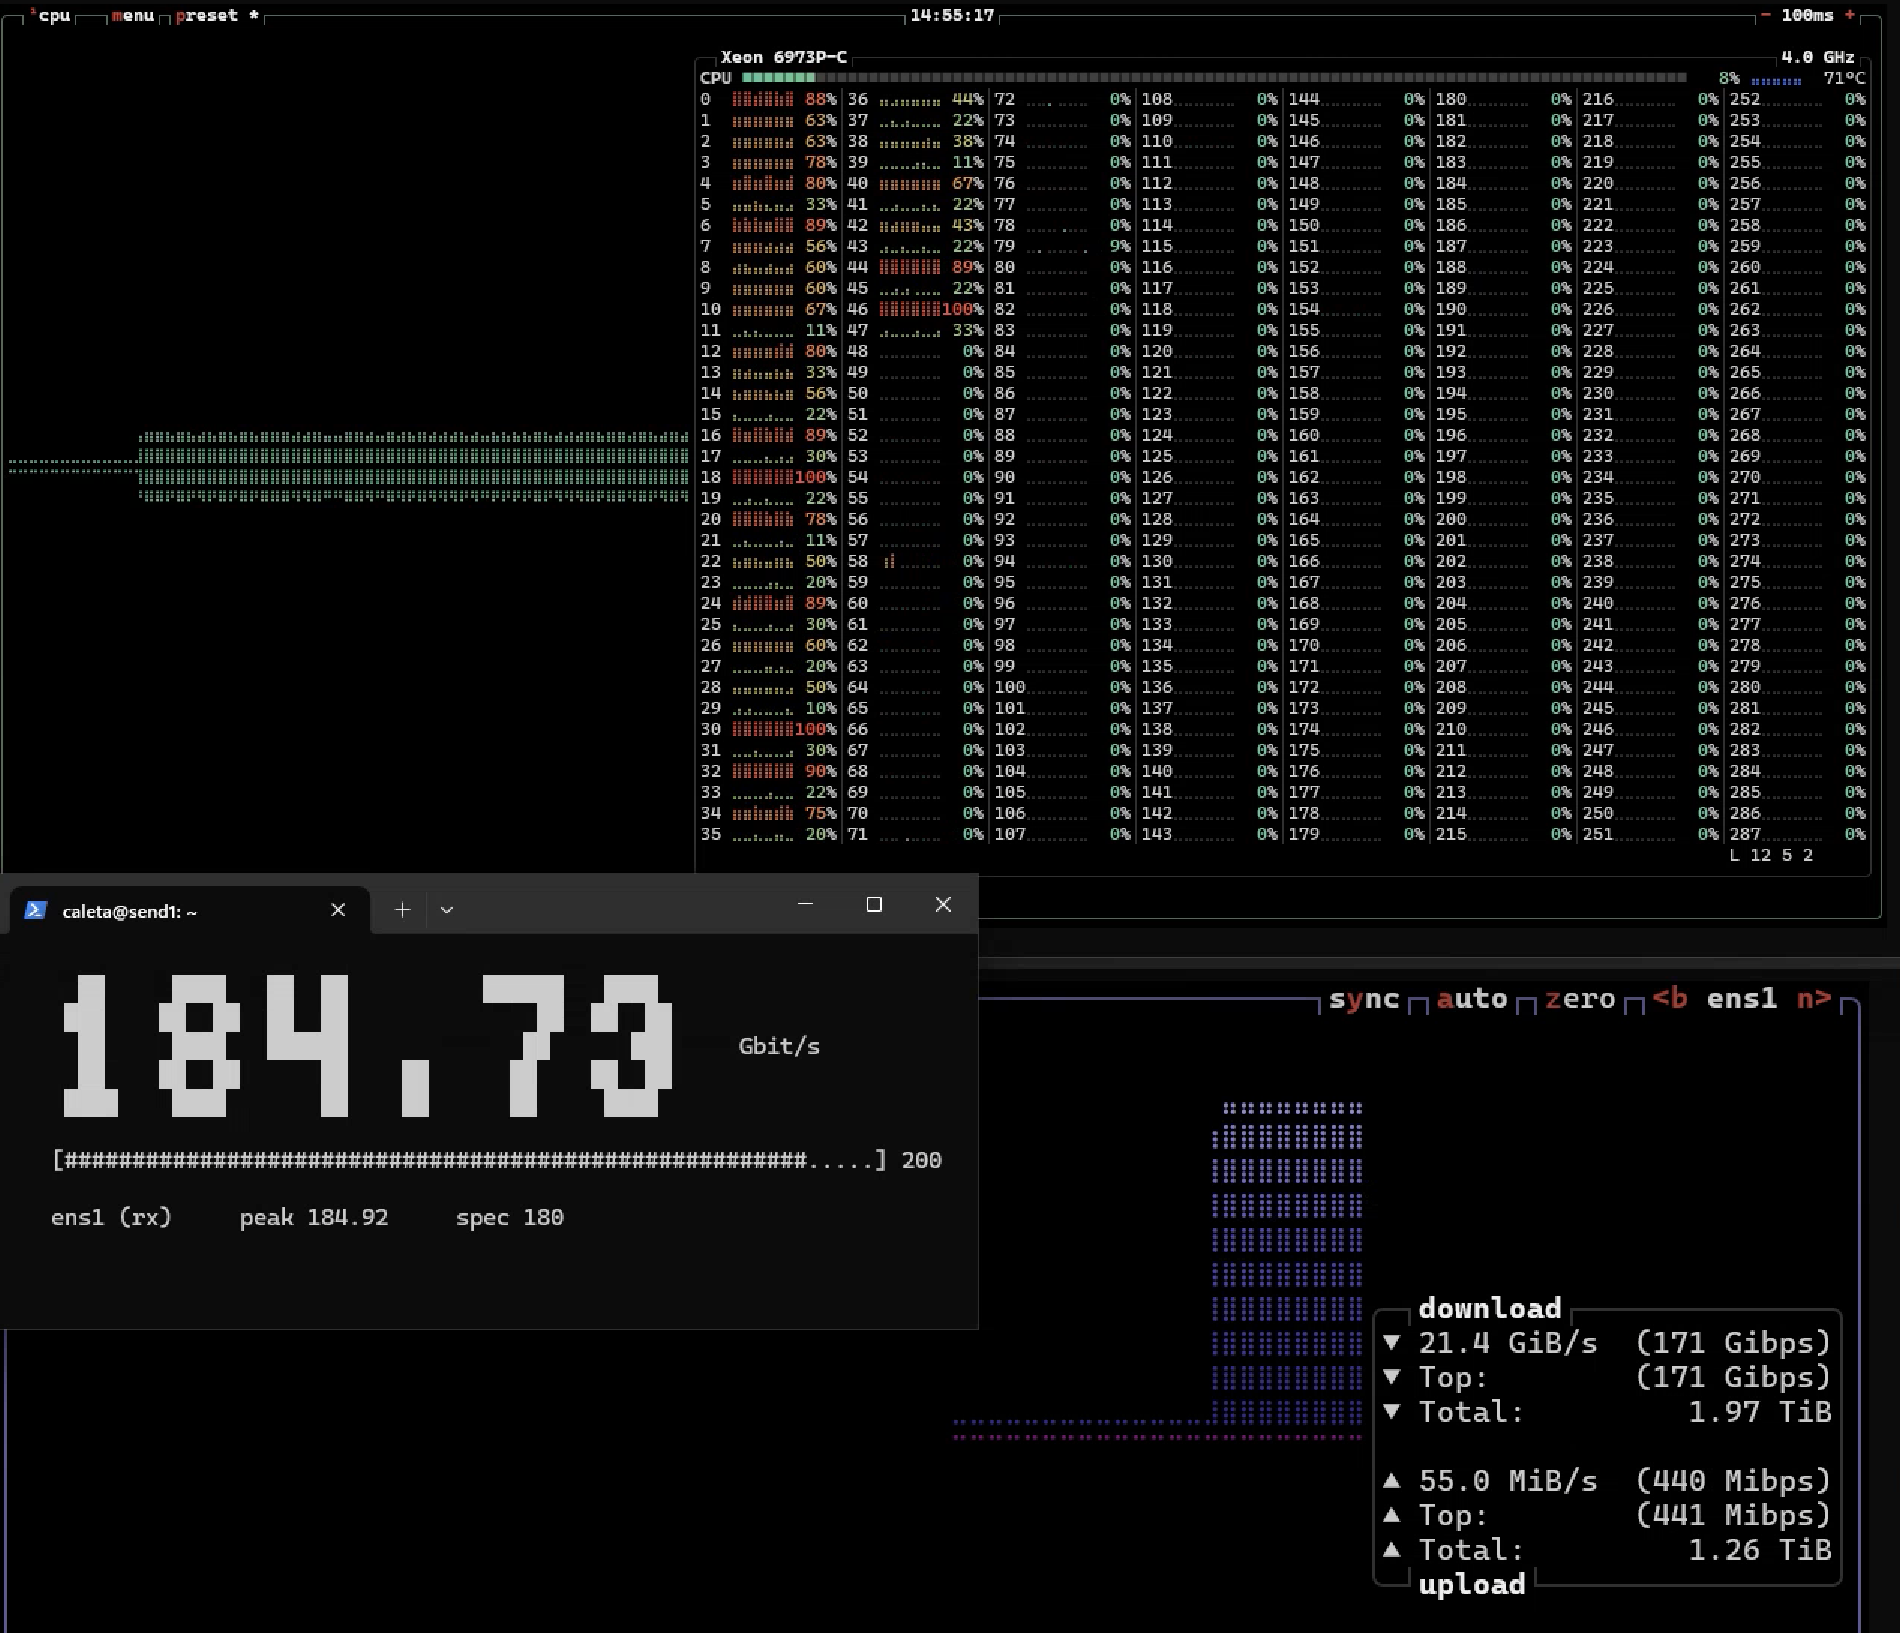Click the load average 'L 12 5 2'

point(1771,855)
